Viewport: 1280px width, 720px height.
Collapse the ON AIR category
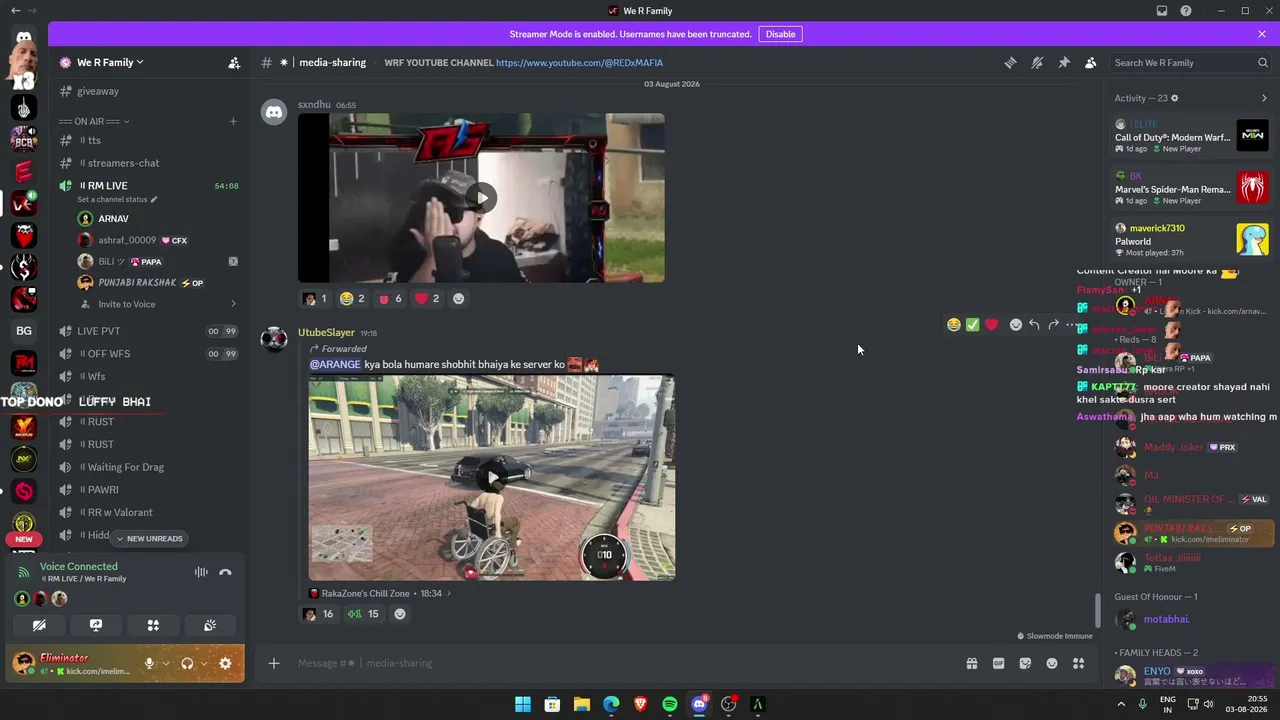pyautogui.click(x=94, y=121)
